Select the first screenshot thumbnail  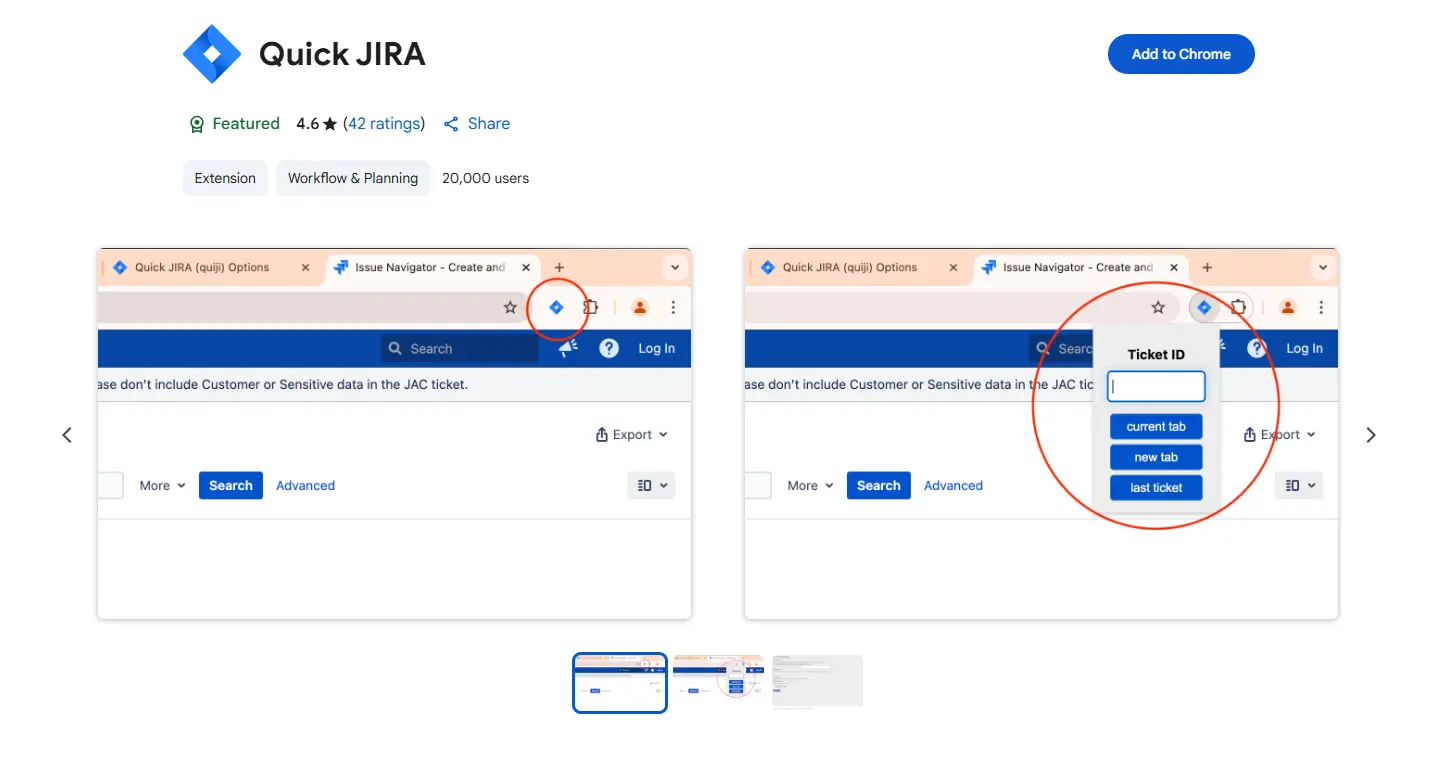pos(619,682)
